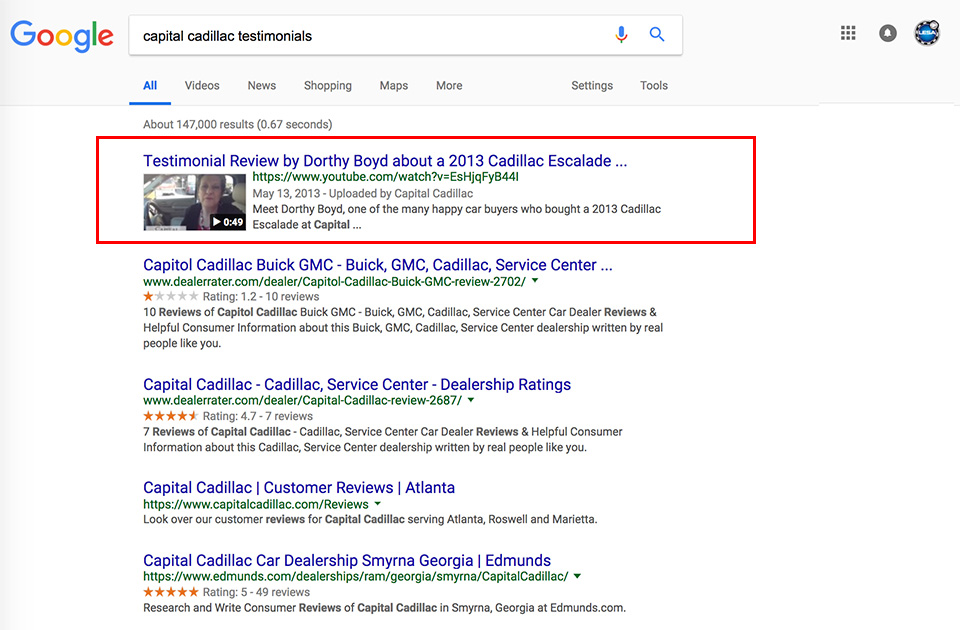The height and width of the screenshot is (630, 960).
Task: Switch to the News tab
Action: [x=261, y=86]
